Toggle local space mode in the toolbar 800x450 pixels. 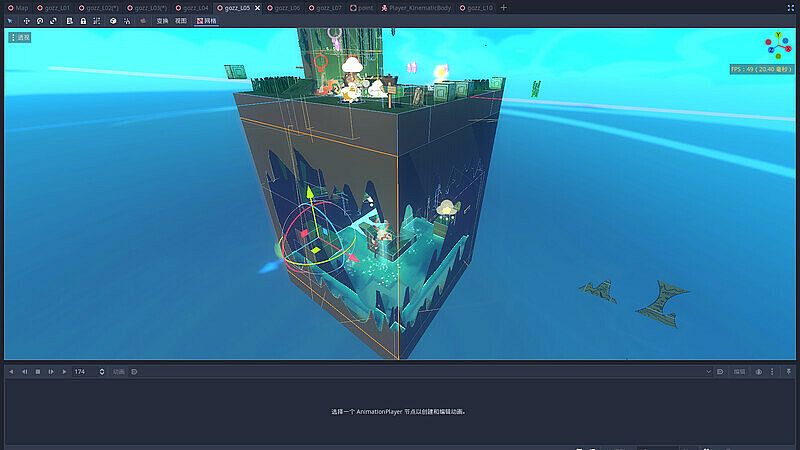tap(112, 20)
